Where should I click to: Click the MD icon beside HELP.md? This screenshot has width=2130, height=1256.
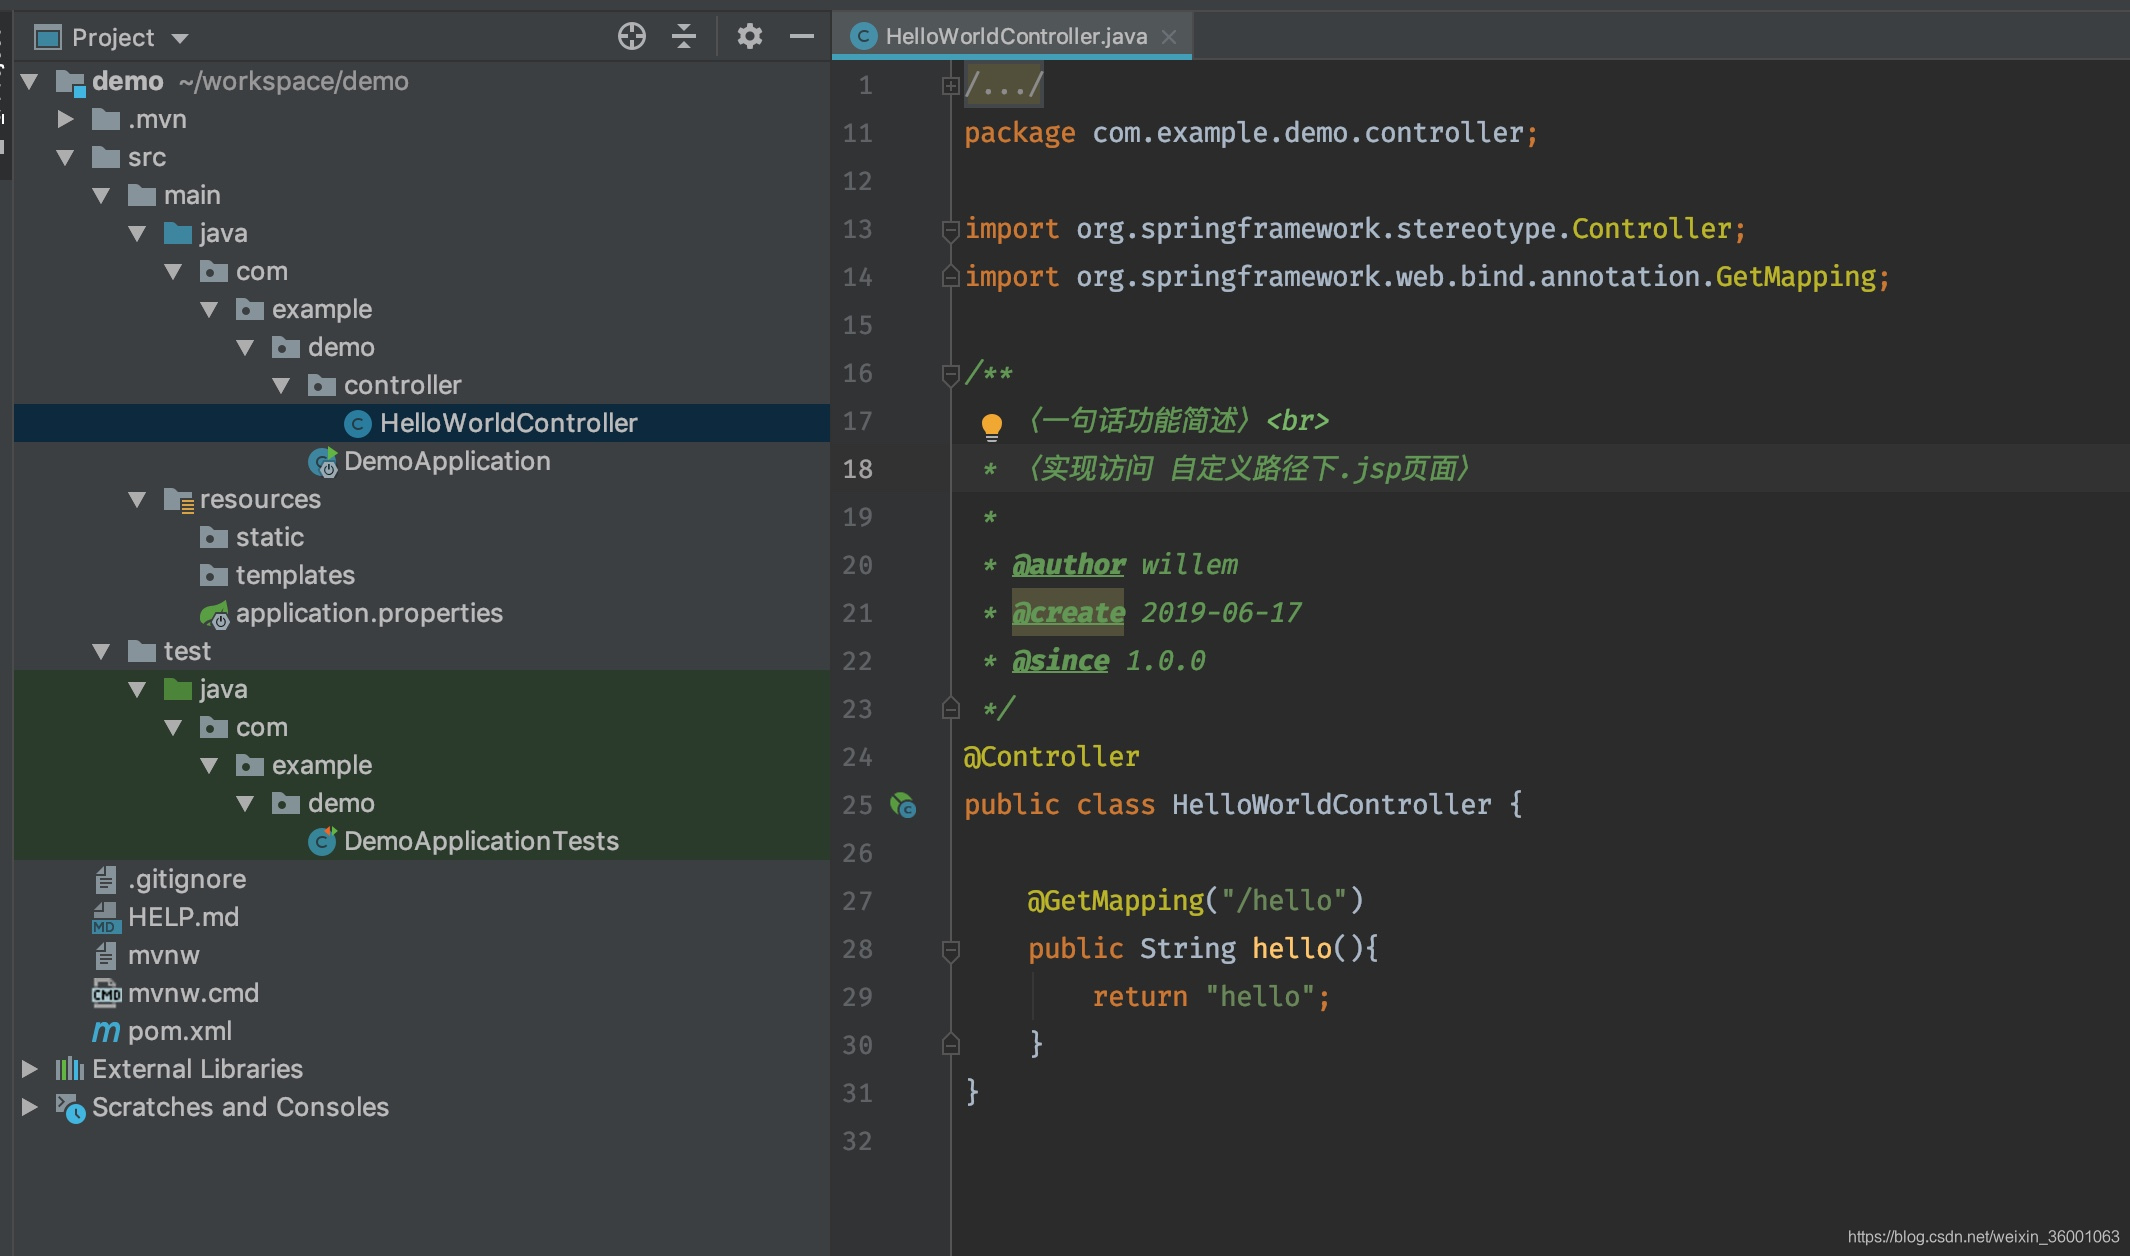click(x=106, y=918)
